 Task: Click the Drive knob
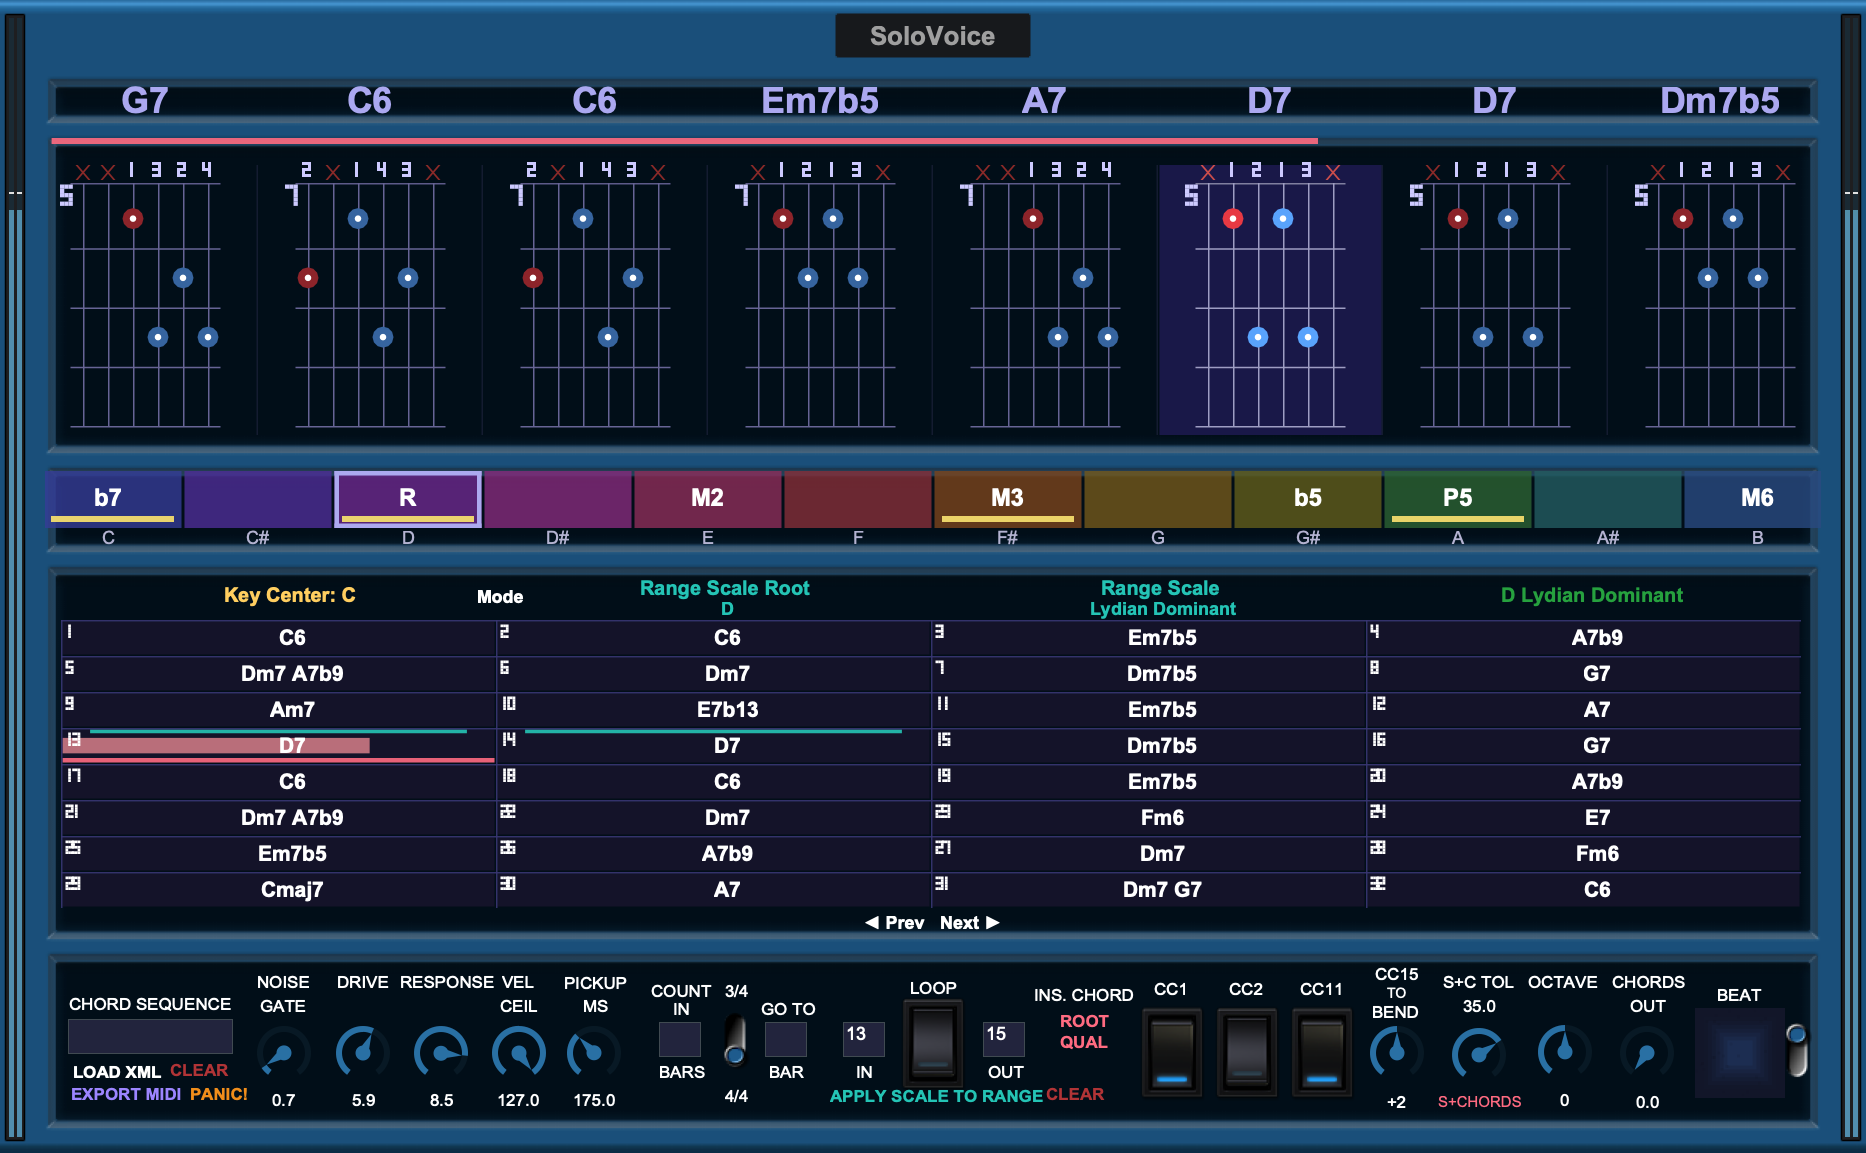pyautogui.click(x=363, y=1053)
